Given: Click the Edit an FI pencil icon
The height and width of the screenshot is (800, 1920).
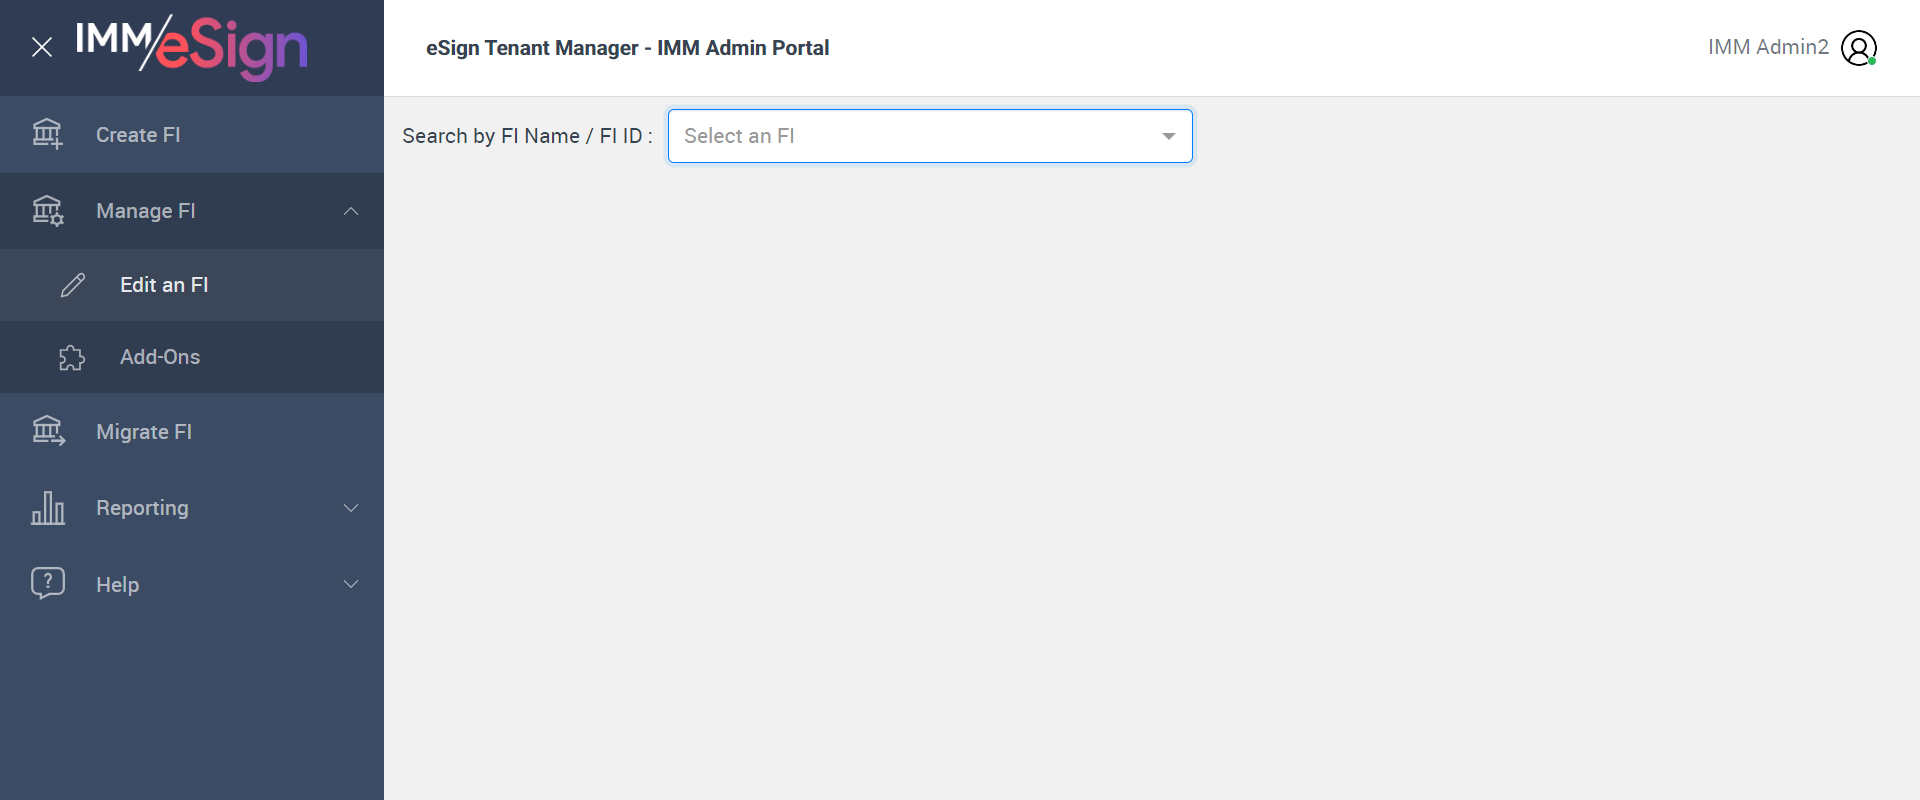Looking at the screenshot, I should [73, 285].
